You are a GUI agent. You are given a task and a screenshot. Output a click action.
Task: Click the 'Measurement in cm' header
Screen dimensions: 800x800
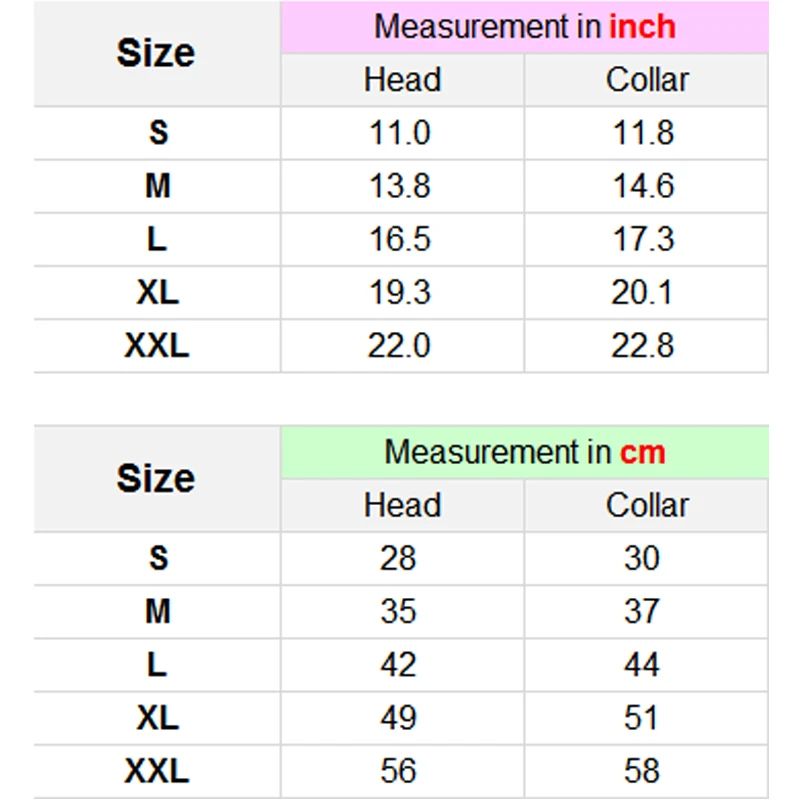click(x=525, y=452)
